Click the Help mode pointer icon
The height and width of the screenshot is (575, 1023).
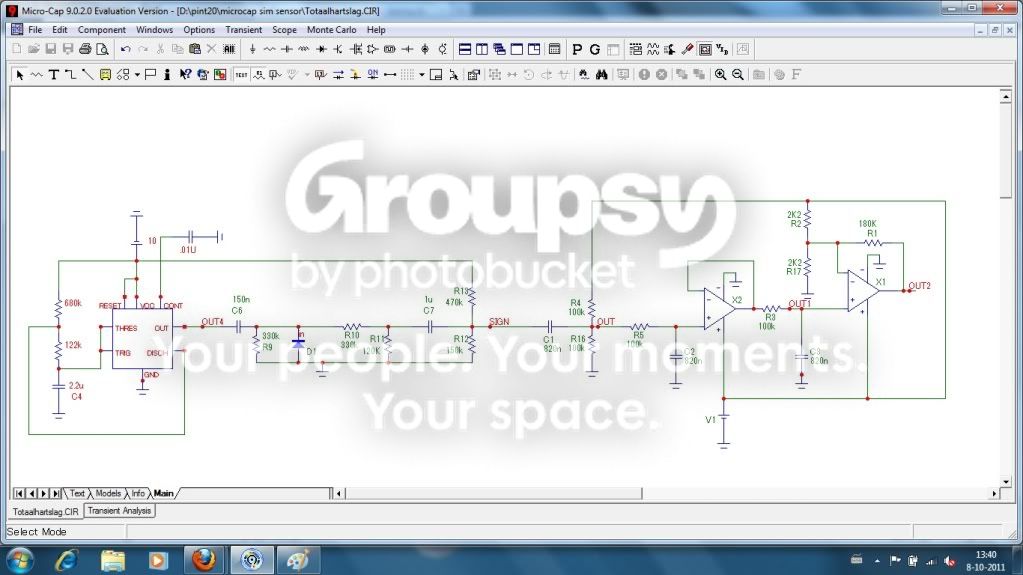point(185,74)
